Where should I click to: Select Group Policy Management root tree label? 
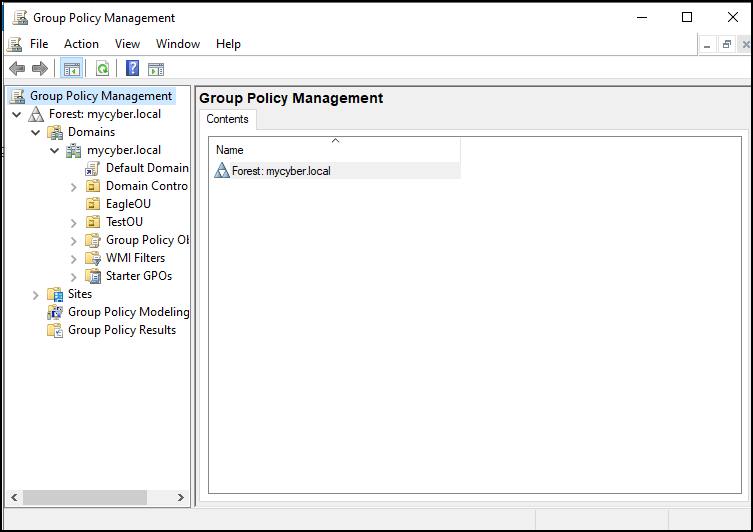pos(101,96)
